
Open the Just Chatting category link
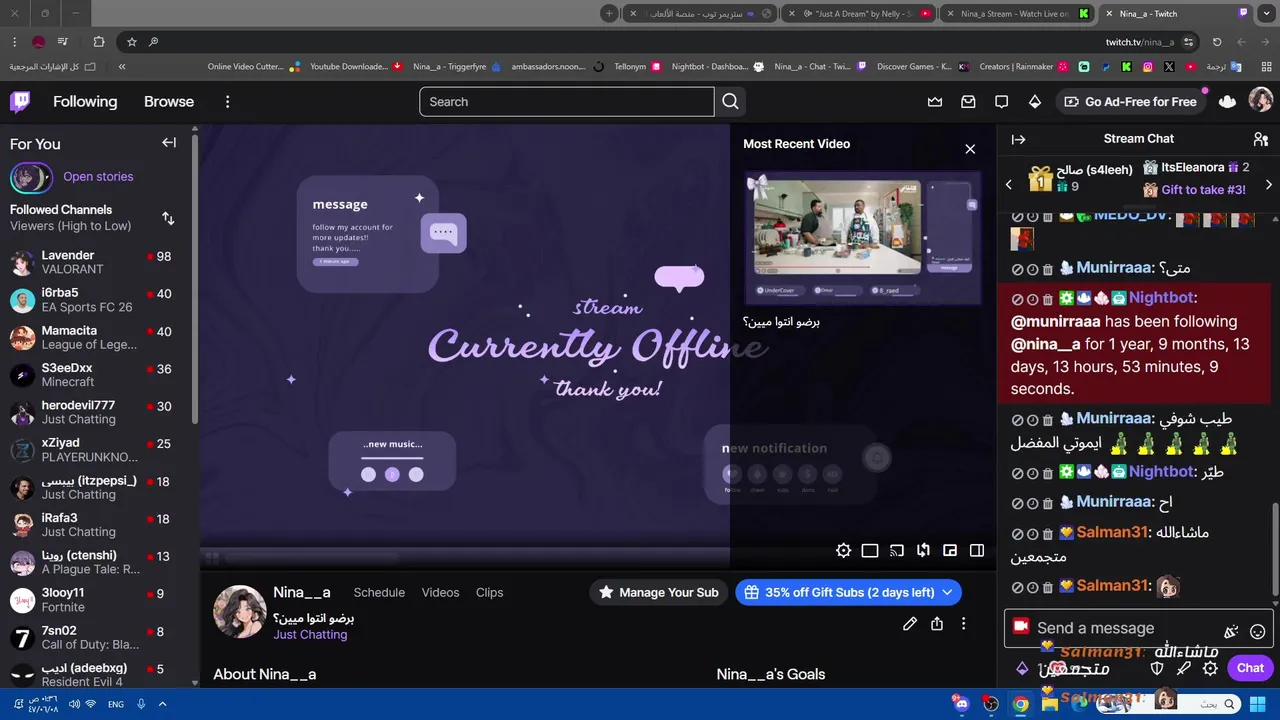(310, 635)
